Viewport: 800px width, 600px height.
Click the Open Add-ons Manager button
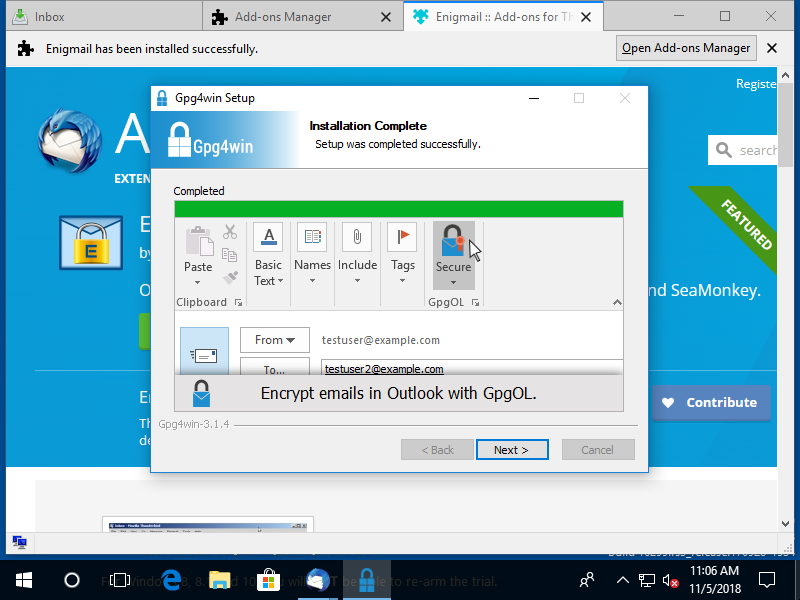(686, 47)
